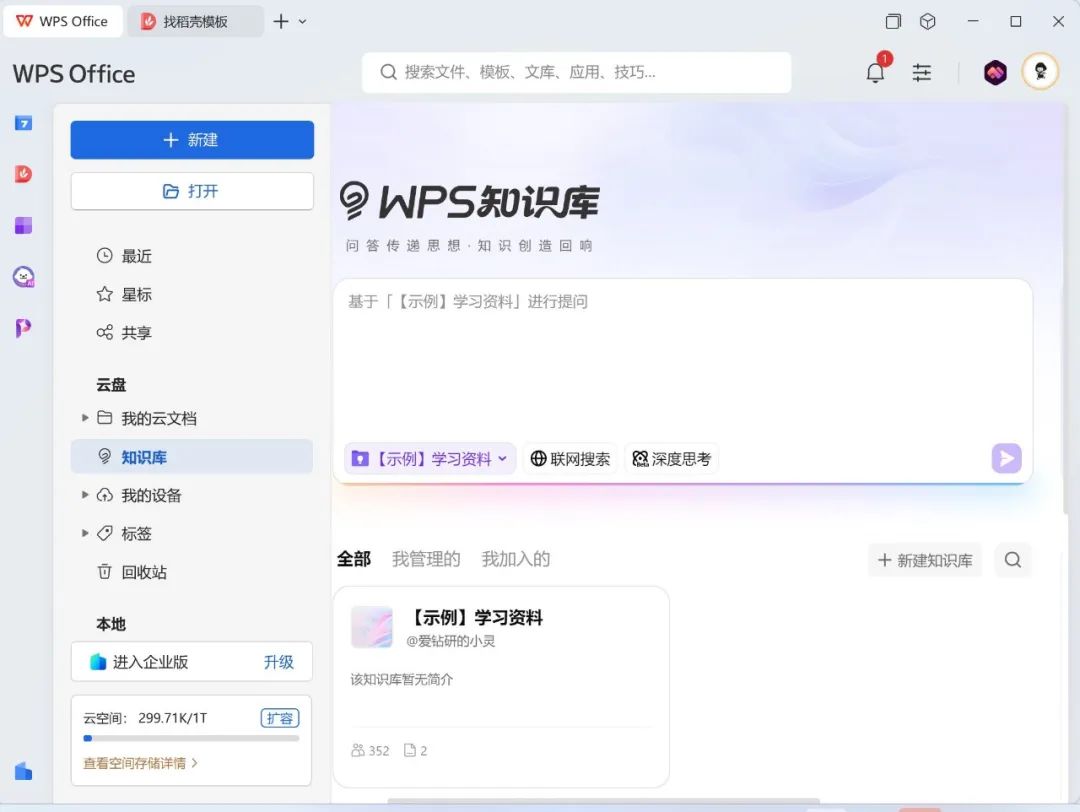Click the 新建 button
The width and height of the screenshot is (1080, 812).
click(x=192, y=140)
